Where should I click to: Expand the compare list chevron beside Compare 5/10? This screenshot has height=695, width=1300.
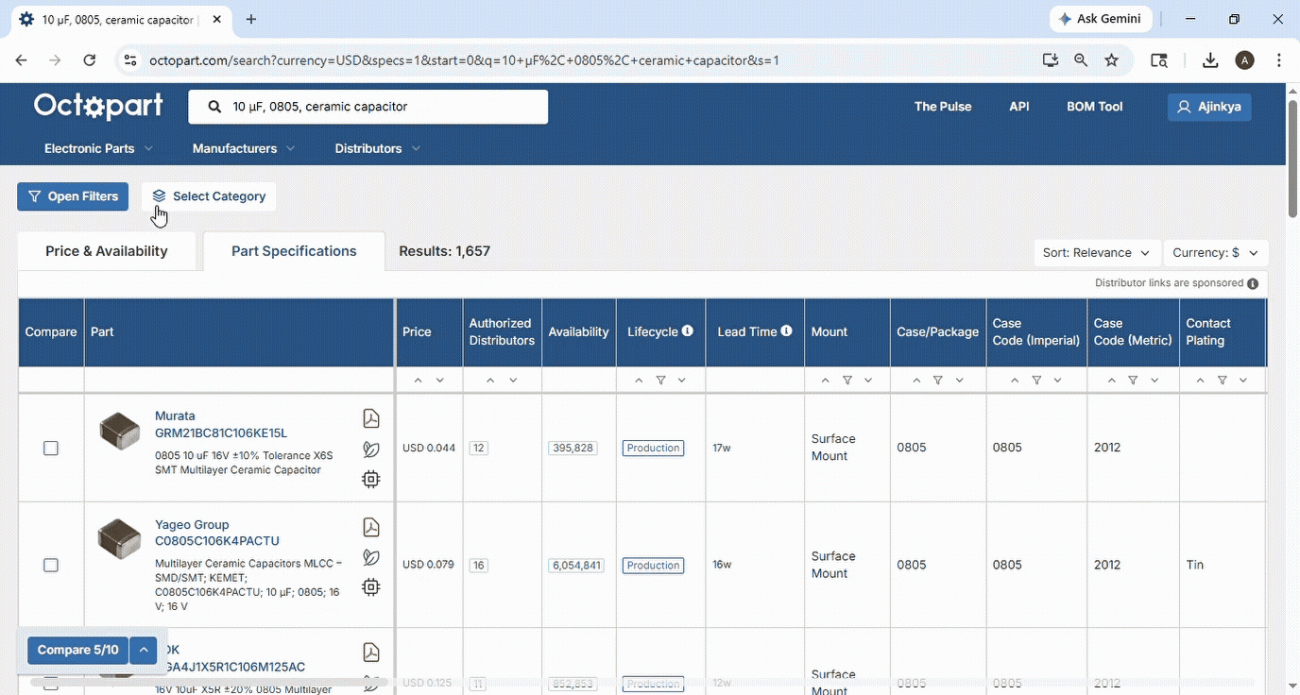[x=144, y=651]
